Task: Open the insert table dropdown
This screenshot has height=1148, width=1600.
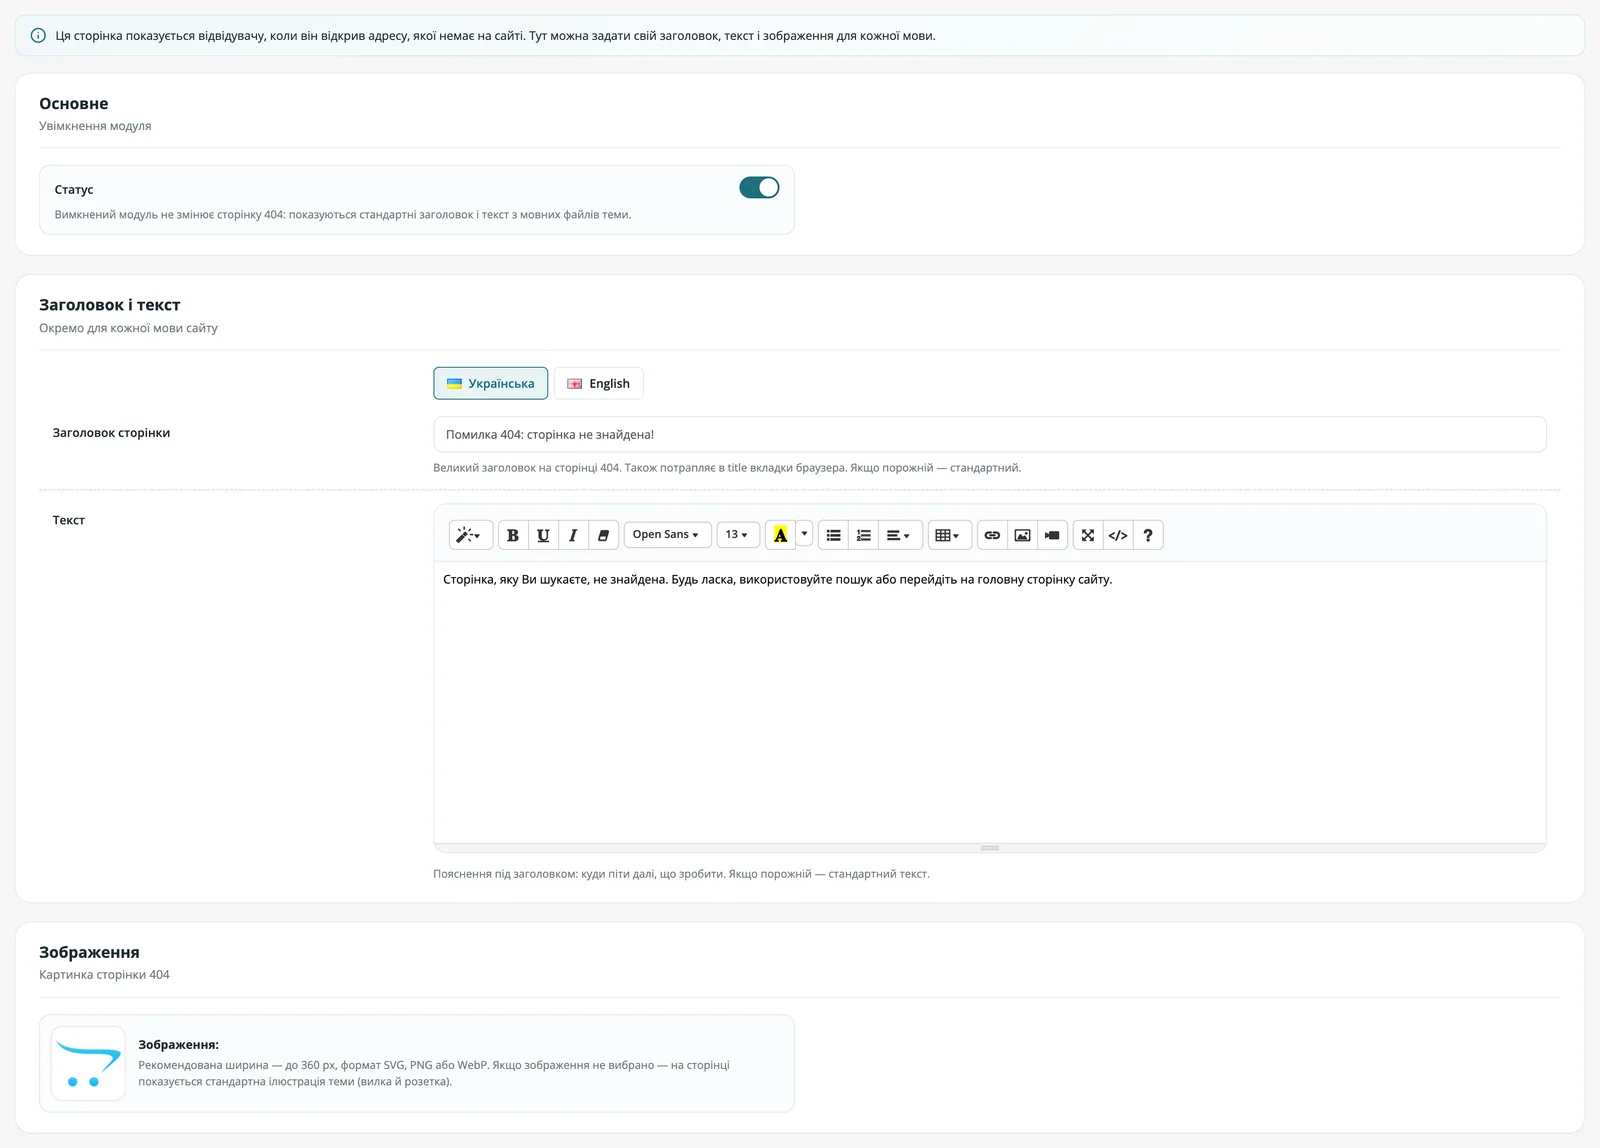Action: tap(949, 535)
